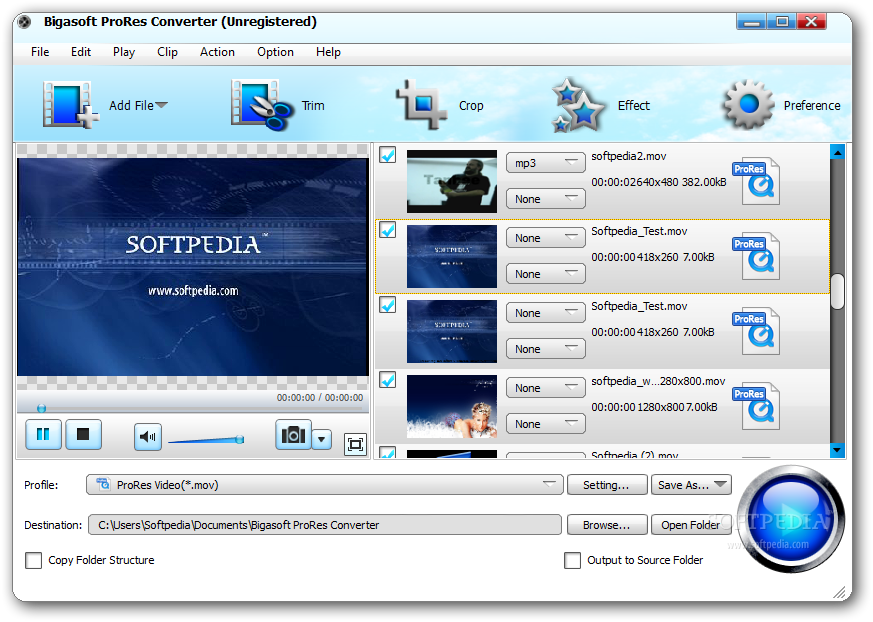Viewport: 873px width, 622px height.
Task: Select the softpedia2.mov thumbnail
Action: (452, 181)
